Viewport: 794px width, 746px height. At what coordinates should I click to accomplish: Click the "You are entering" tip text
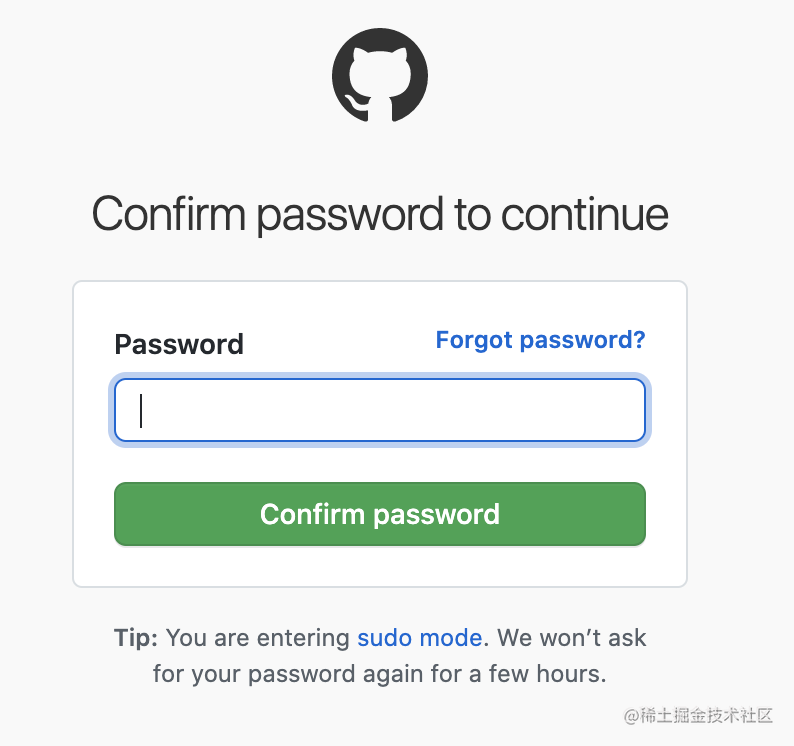258,638
